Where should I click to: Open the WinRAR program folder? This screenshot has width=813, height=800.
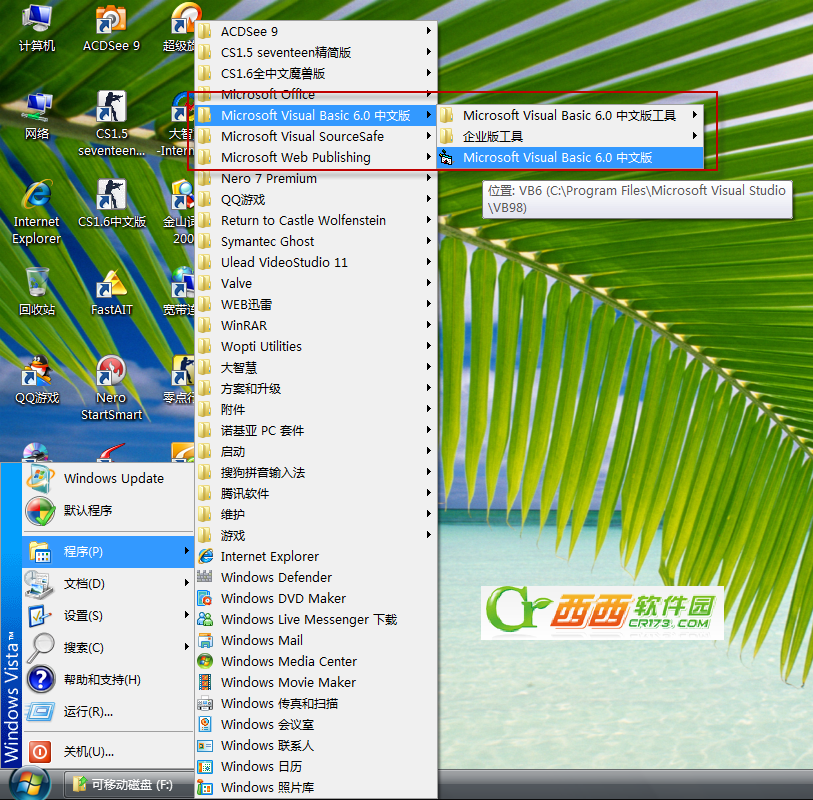point(316,326)
